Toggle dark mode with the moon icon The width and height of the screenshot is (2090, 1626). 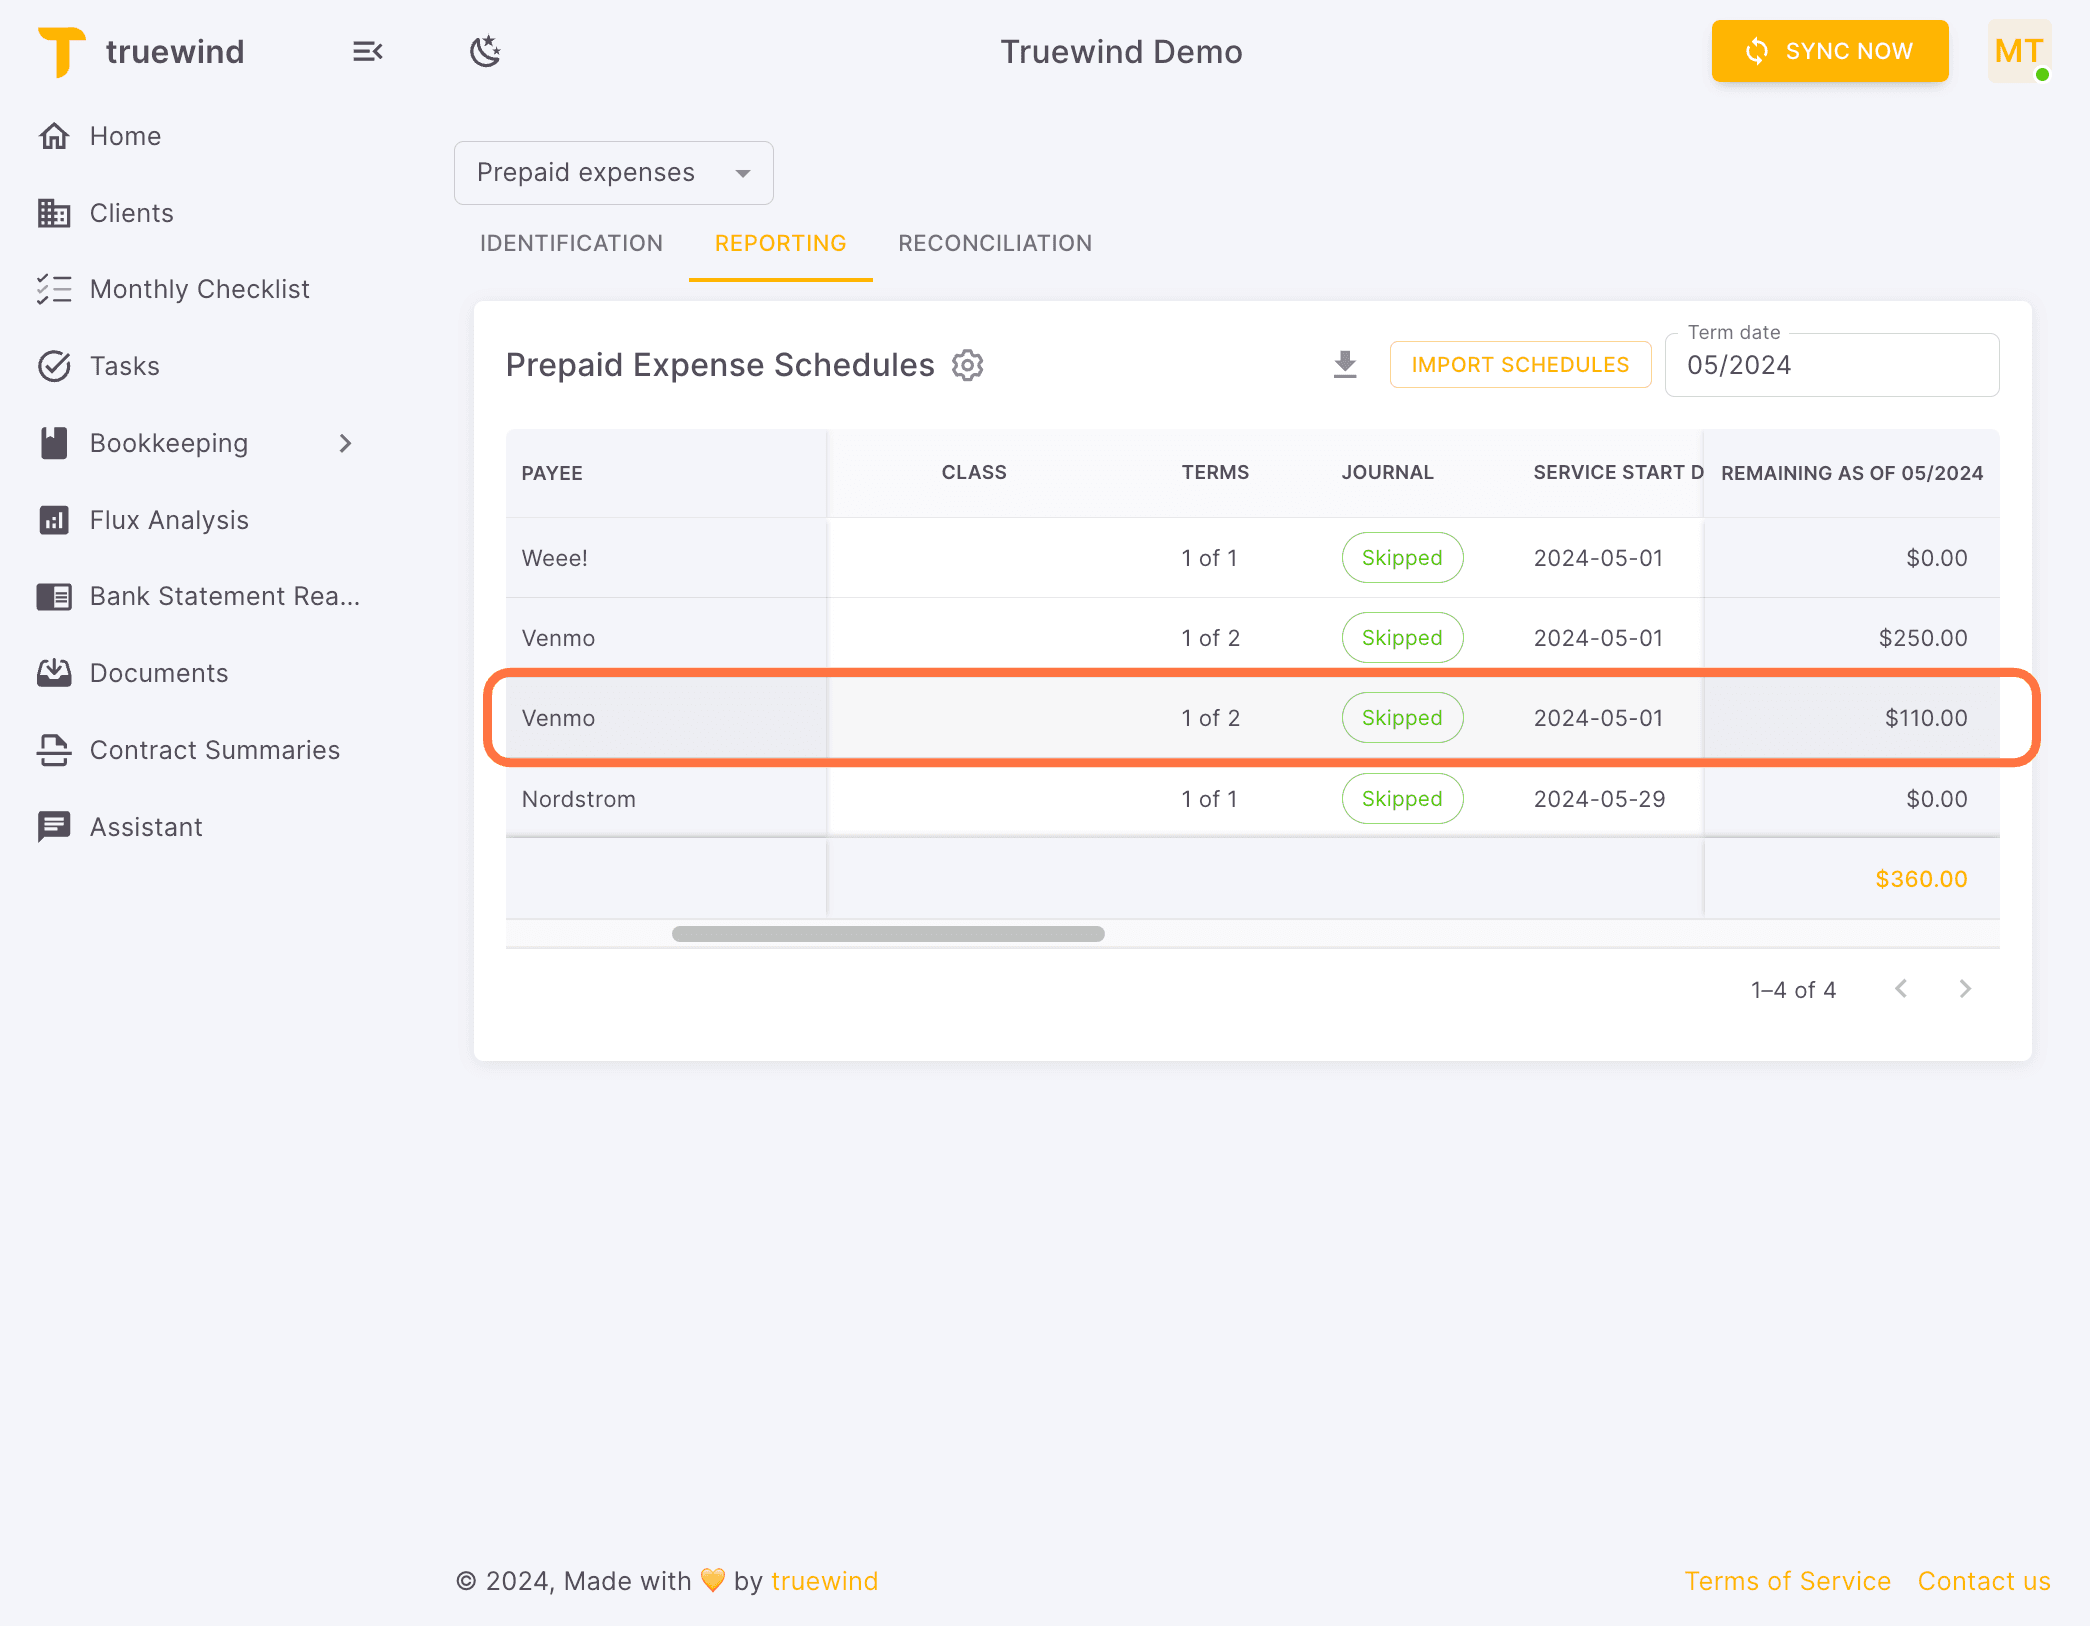click(485, 51)
